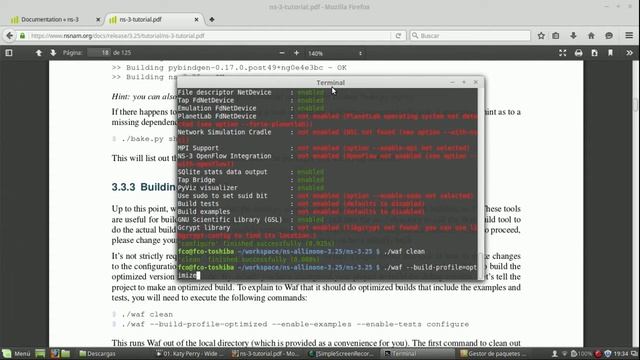Go to next PDF page
The image size is (640, 360).
[x=53, y=53]
